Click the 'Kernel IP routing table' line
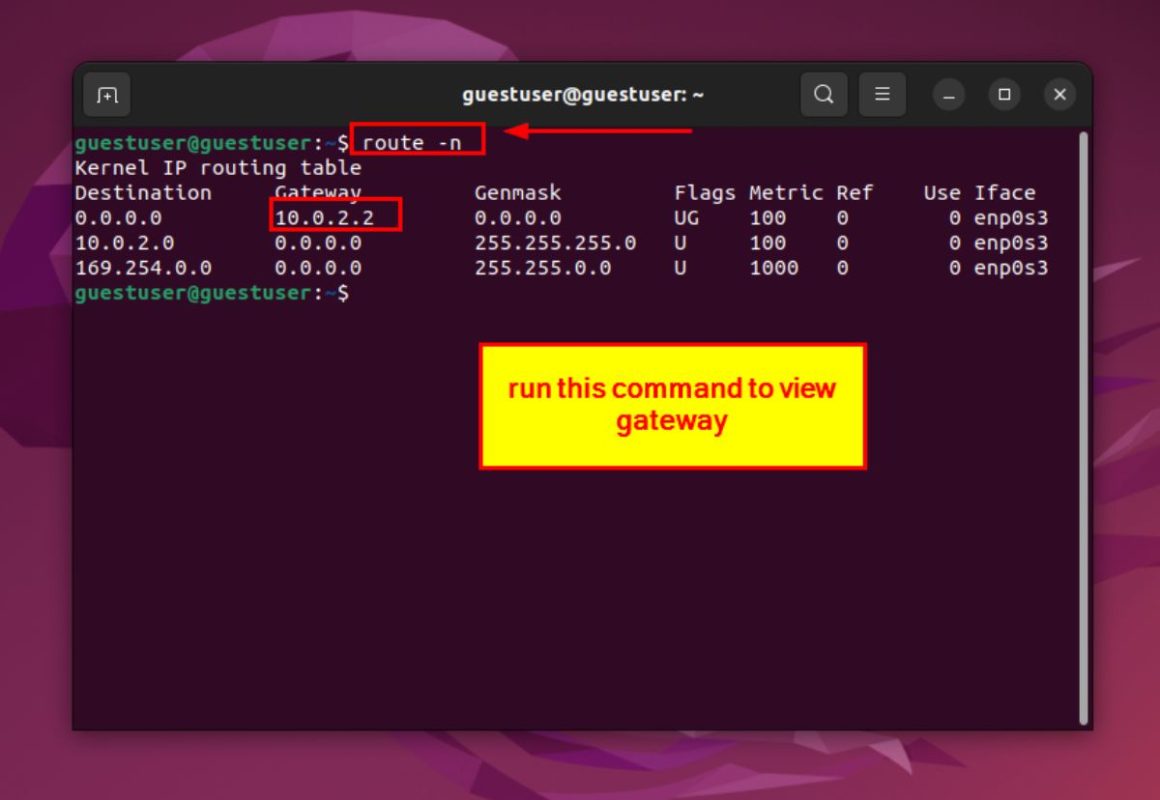Viewport: 1160px width, 800px height. [x=218, y=167]
